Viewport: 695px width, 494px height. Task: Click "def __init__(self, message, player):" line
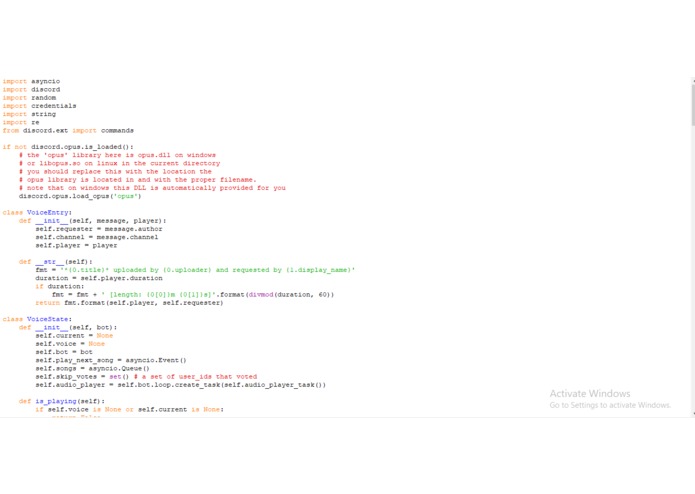[x=93, y=221]
